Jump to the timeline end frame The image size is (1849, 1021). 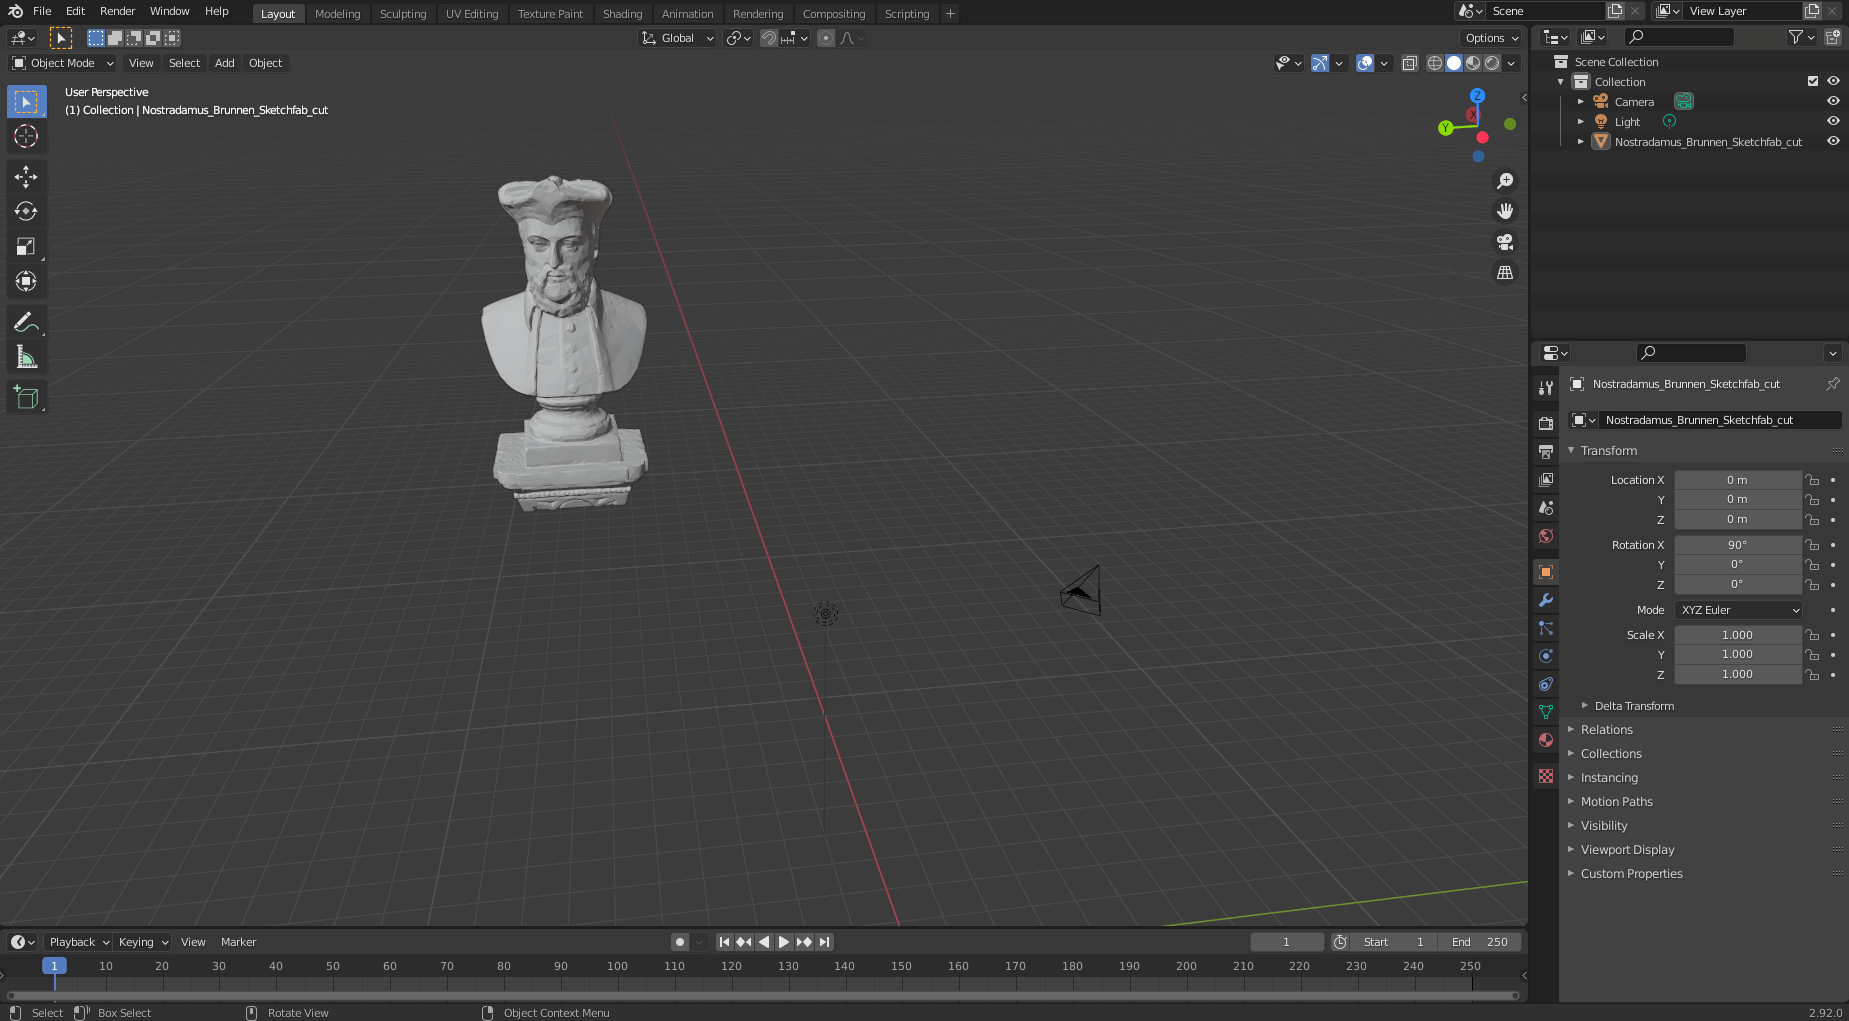pyautogui.click(x=824, y=942)
